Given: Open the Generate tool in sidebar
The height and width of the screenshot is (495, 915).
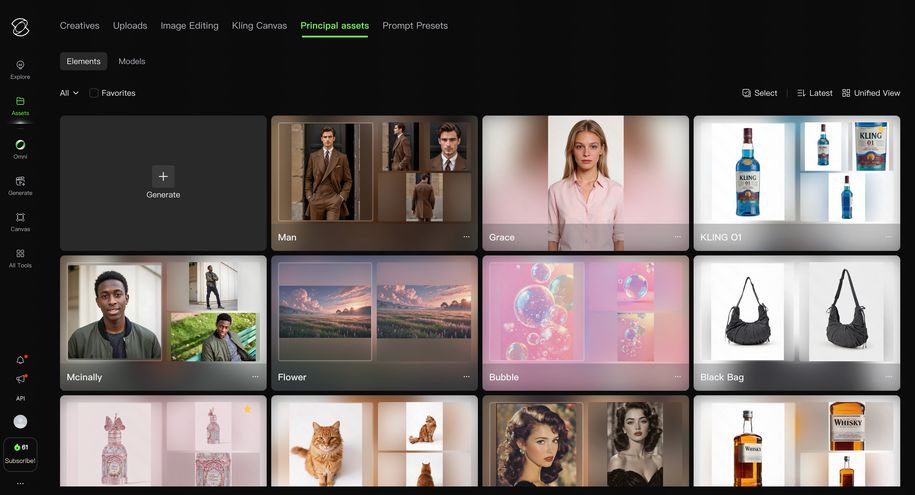Looking at the screenshot, I should click(20, 185).
